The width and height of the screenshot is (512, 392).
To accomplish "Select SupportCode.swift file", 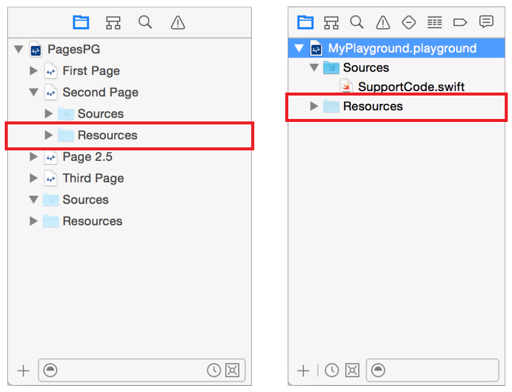I will pos(411,87).
